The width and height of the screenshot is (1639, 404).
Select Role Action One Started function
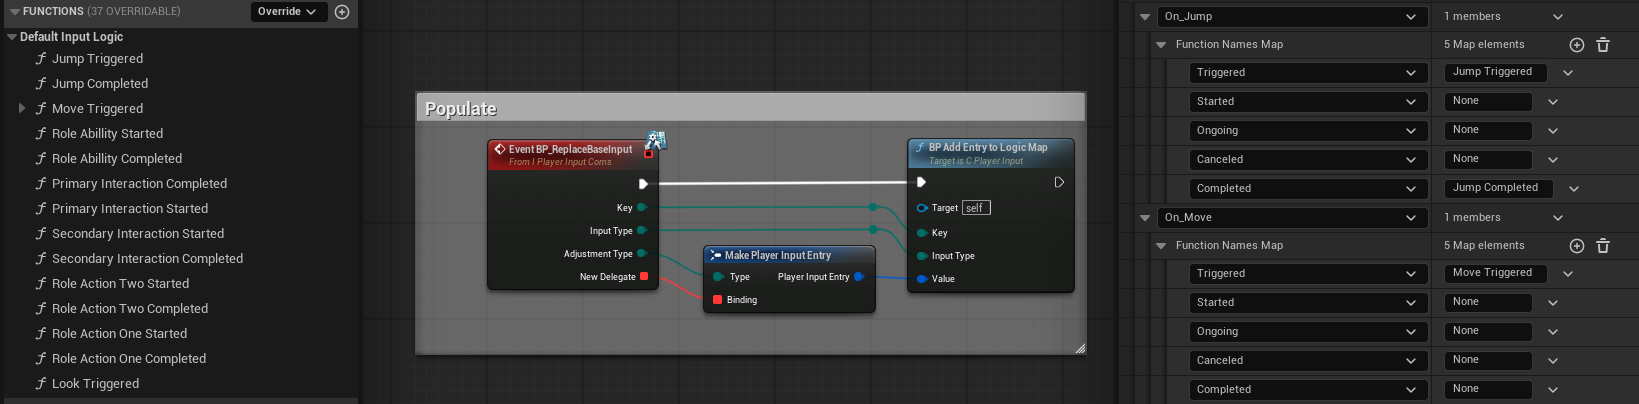click(x=119, y=334)
